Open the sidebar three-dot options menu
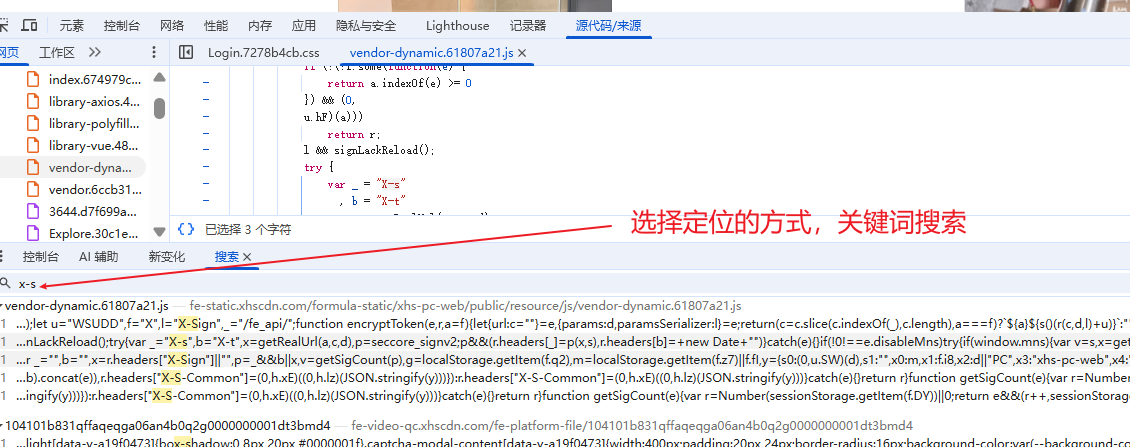Screen dimensions: 1130x447 coord(153,53)
